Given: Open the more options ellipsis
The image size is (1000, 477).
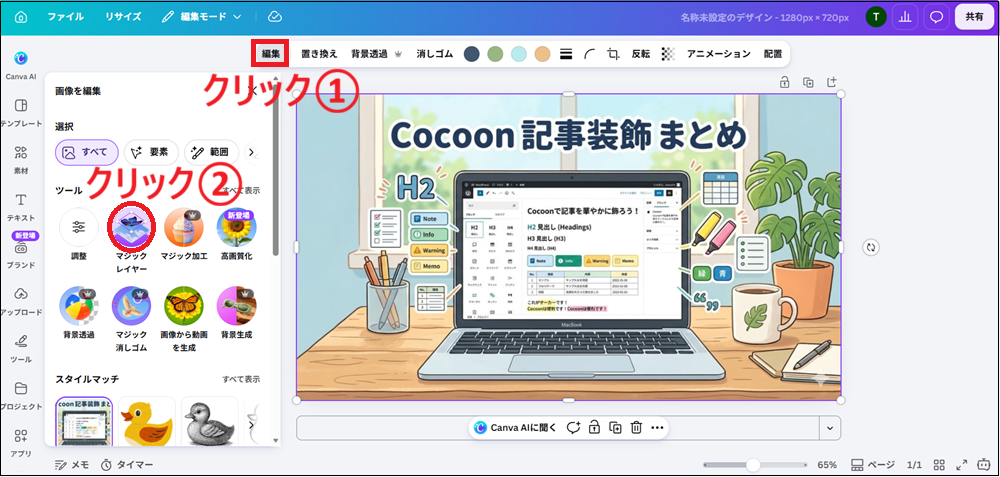Looking at the screenshot, I should click(x=658, y=428).
